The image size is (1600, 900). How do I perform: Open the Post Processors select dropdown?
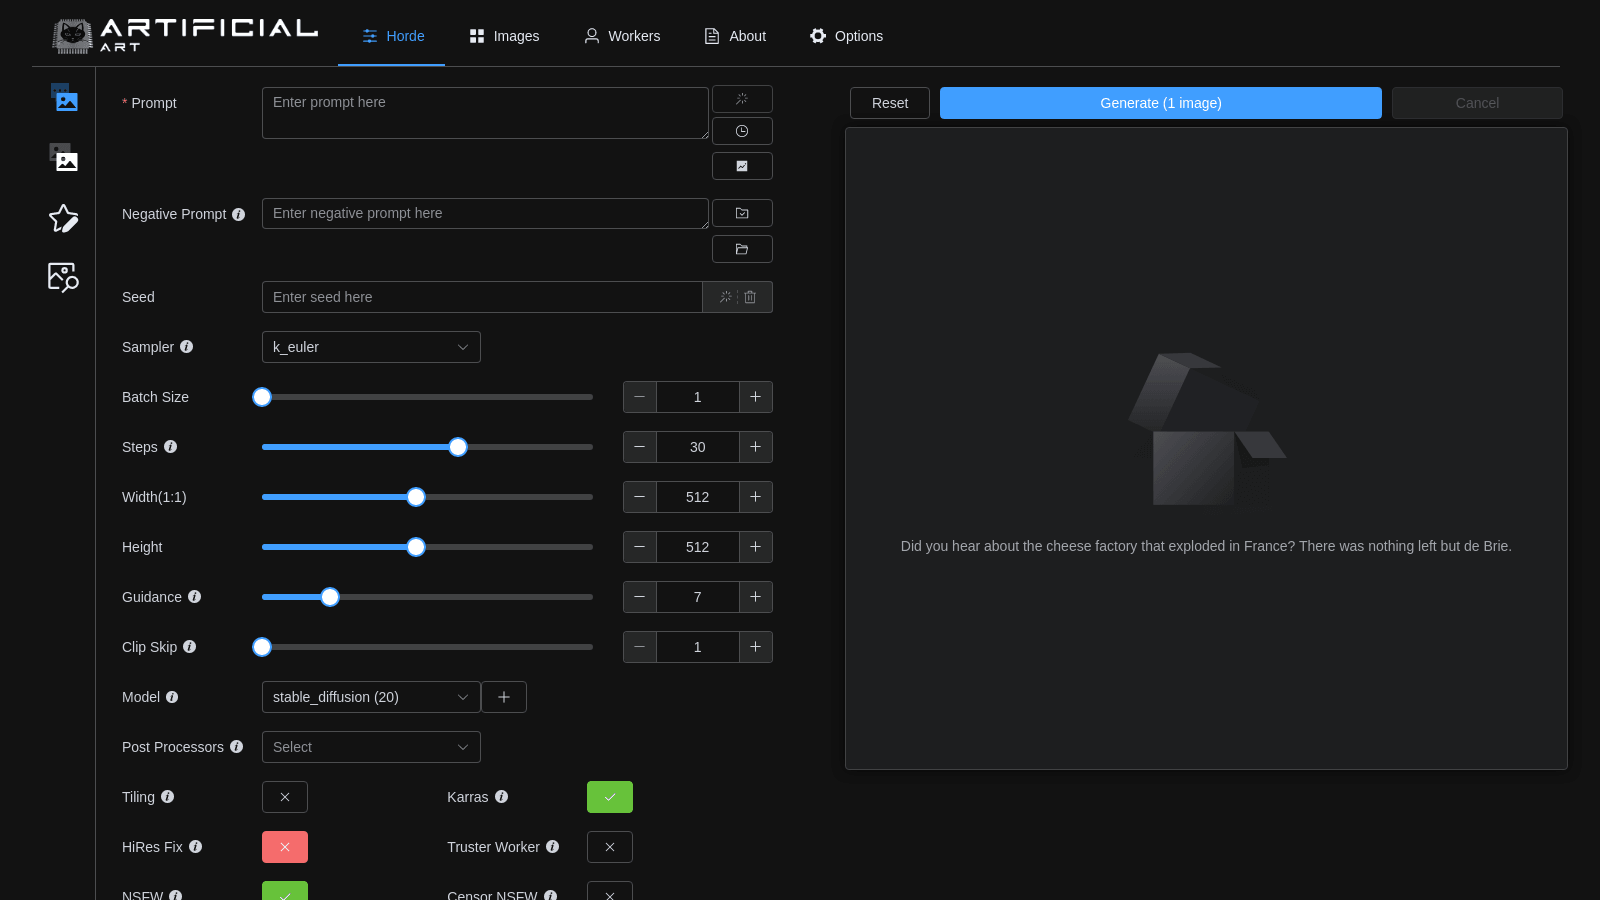pos(371,747)
